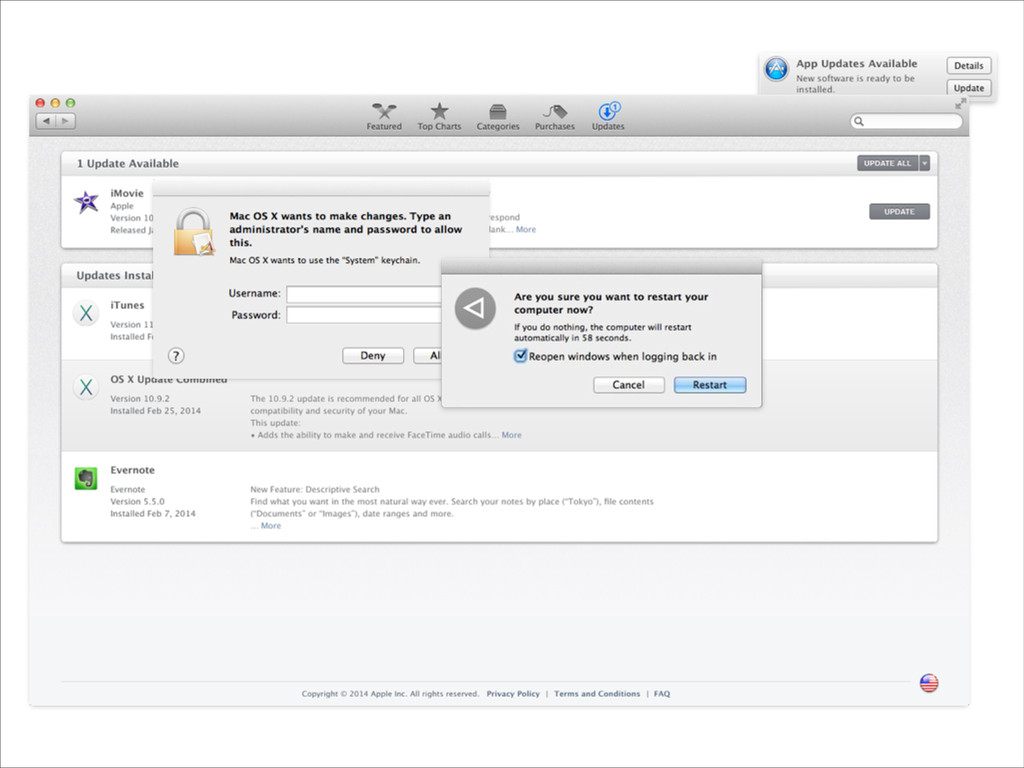This screenshot has width=1024, height=768.
Task: Open Top Charts in the toolbar
Action: click(440, 117)
